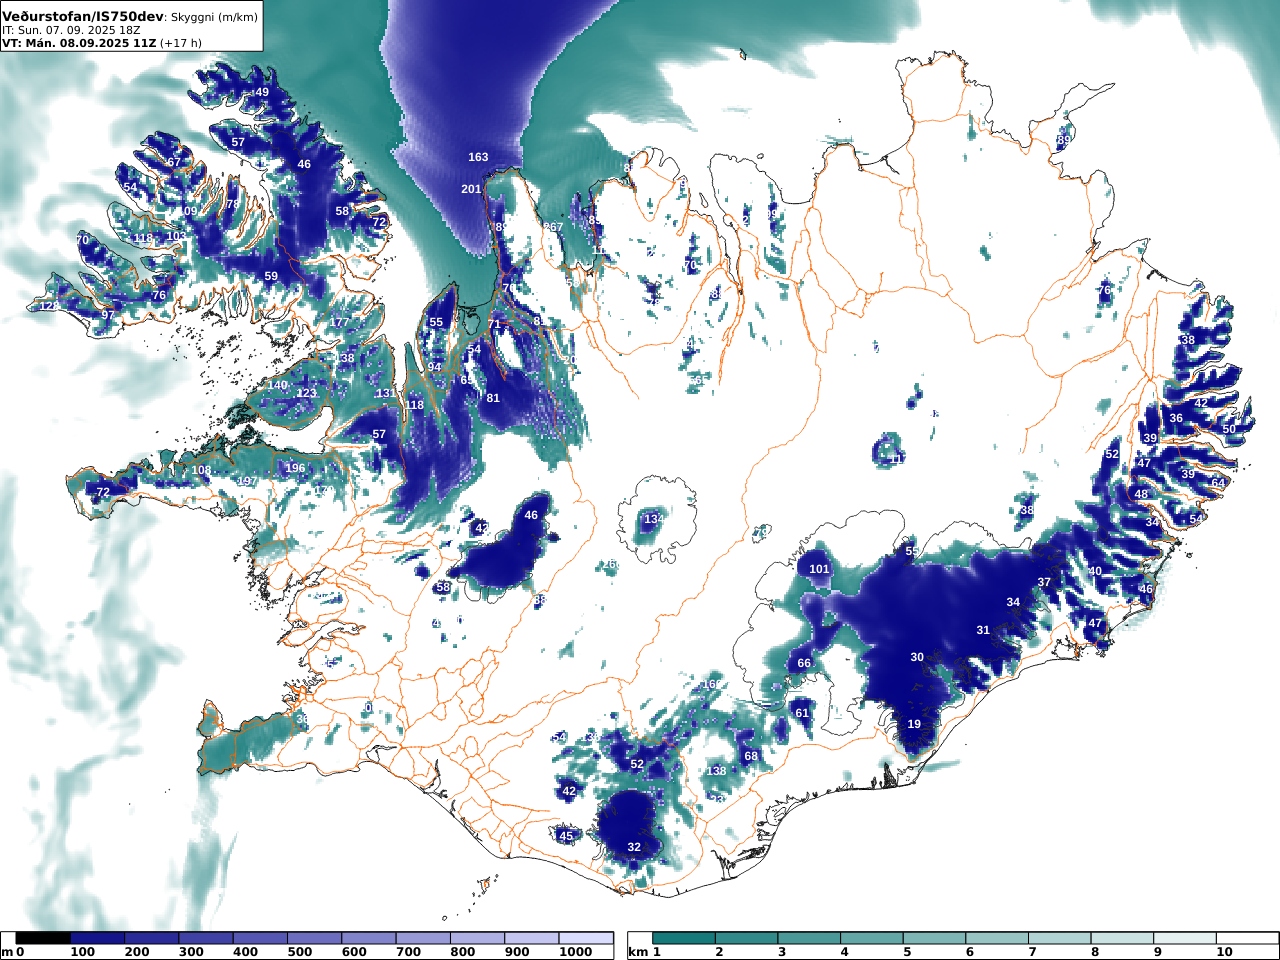Click the 48 value in the East Fjords
The image size is (1280, 960).
(1141, 494)
